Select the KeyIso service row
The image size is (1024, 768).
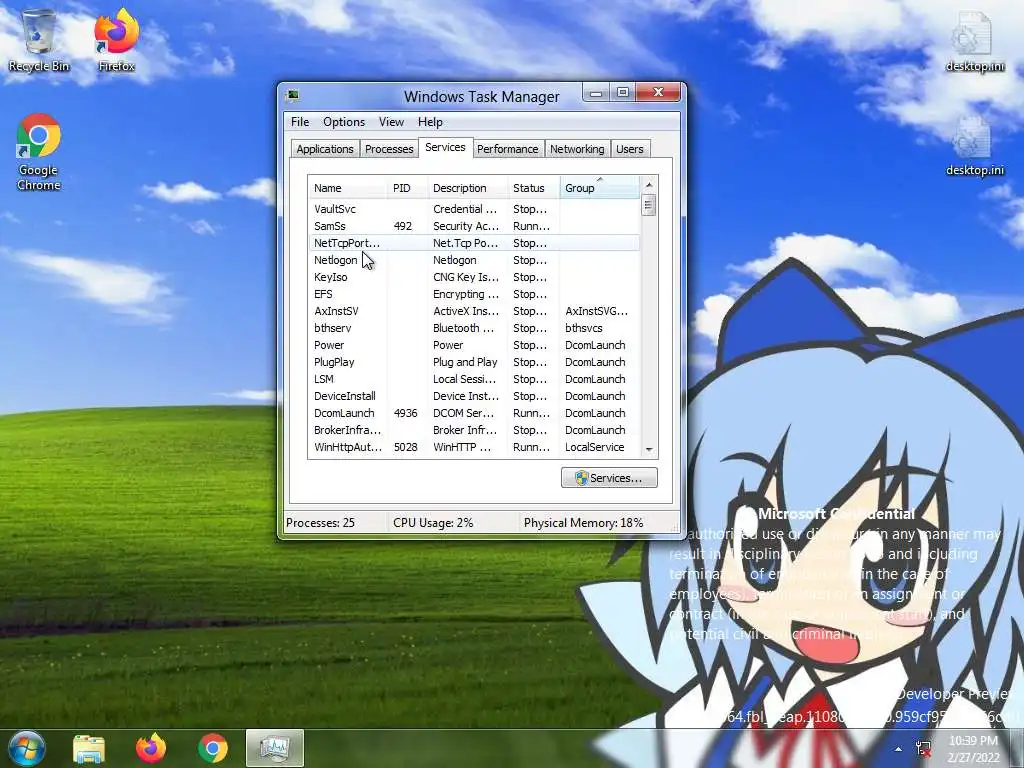[473, 277]
